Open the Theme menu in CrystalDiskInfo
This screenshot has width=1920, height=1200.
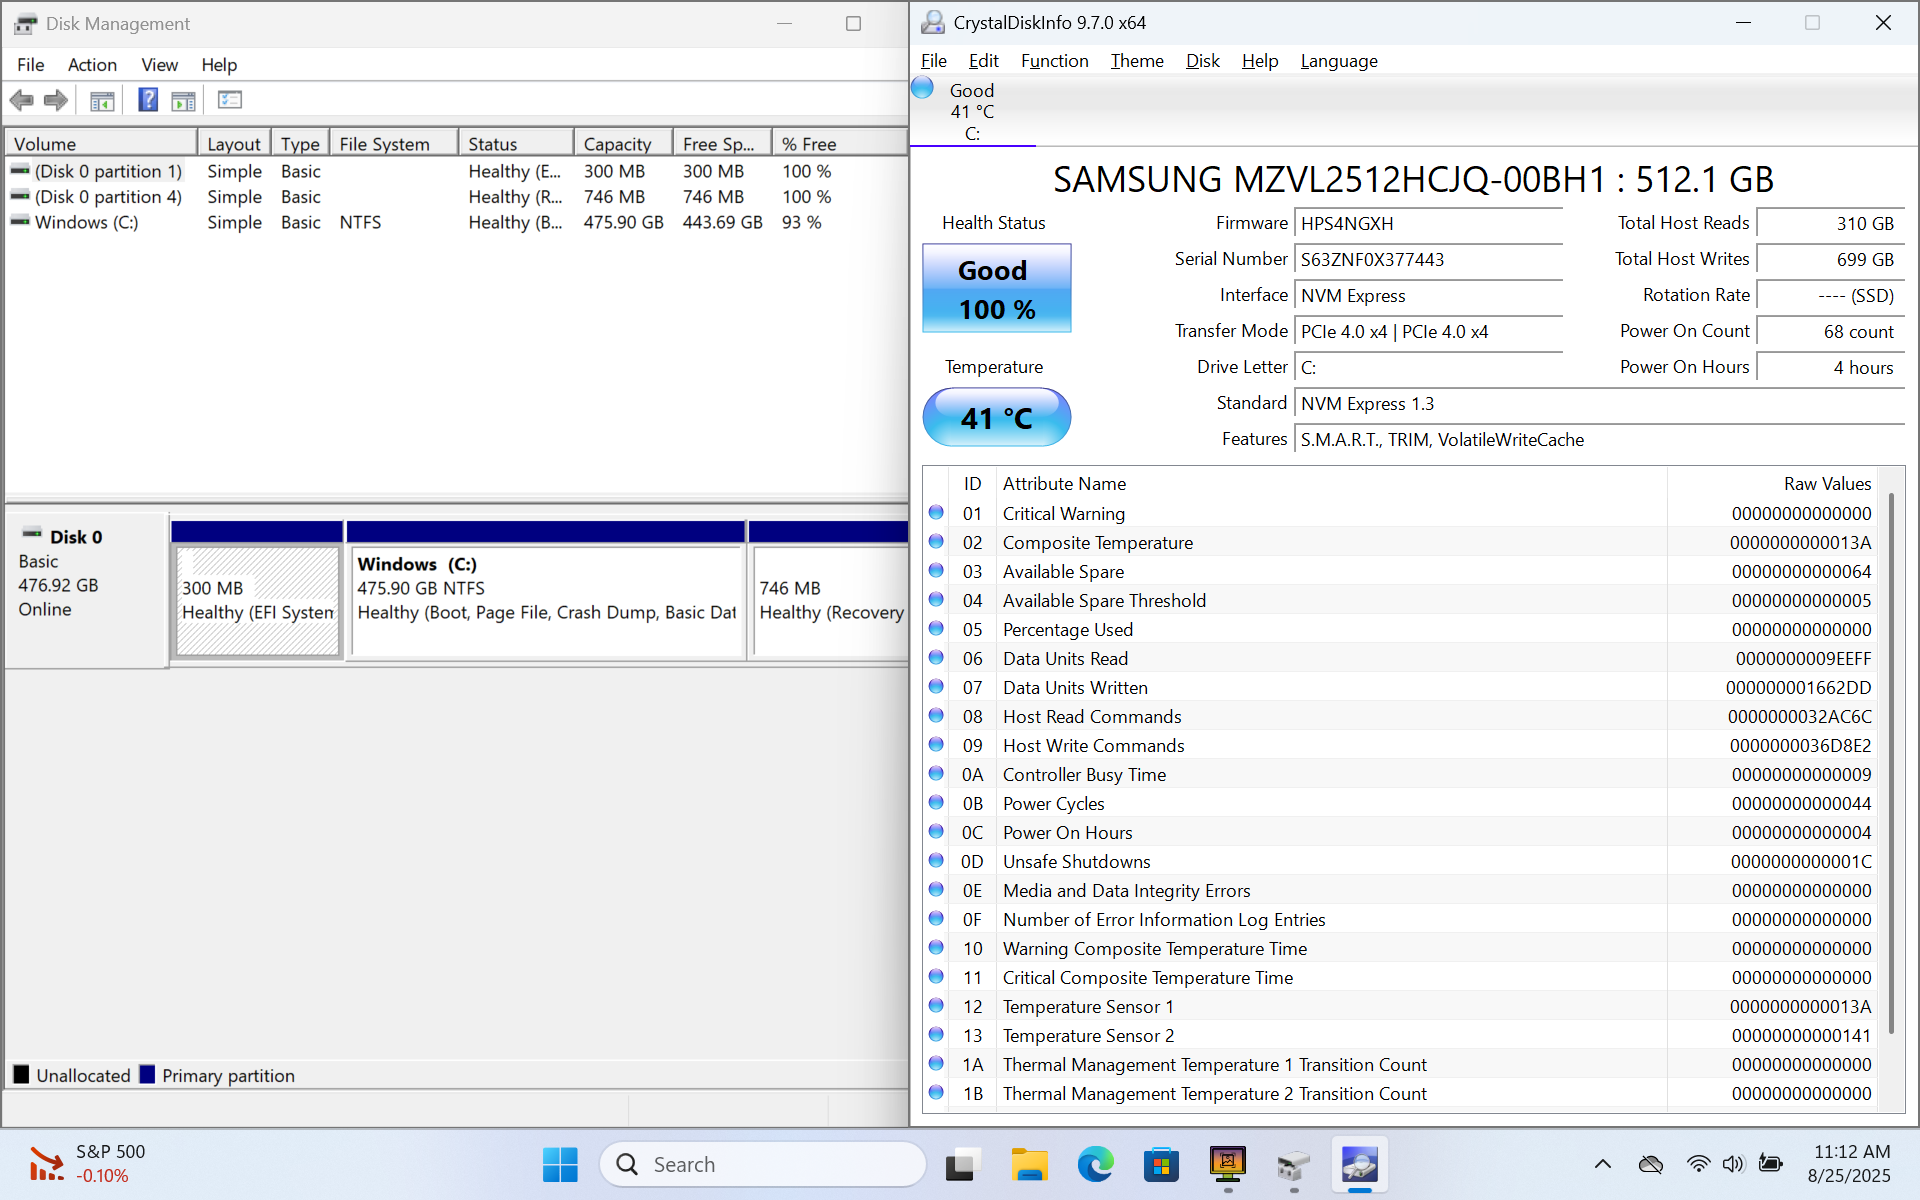(x=1137, y=61)
